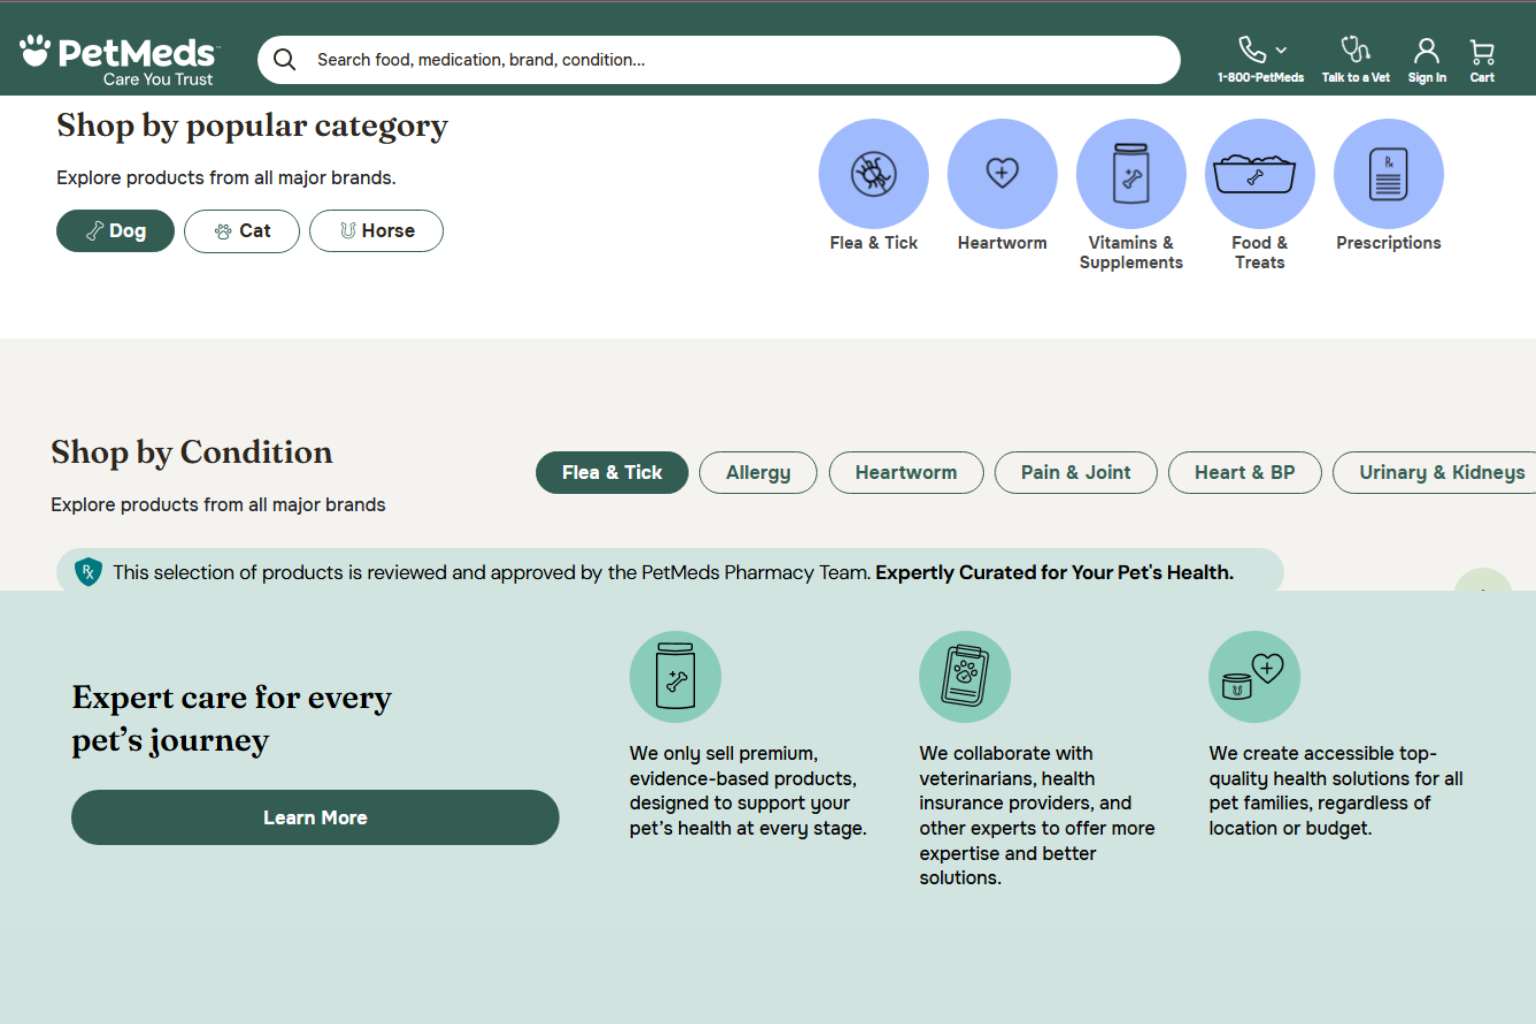Open the Flea & Tick category icon
The image size is (1536, 1024).
[873, 172]
